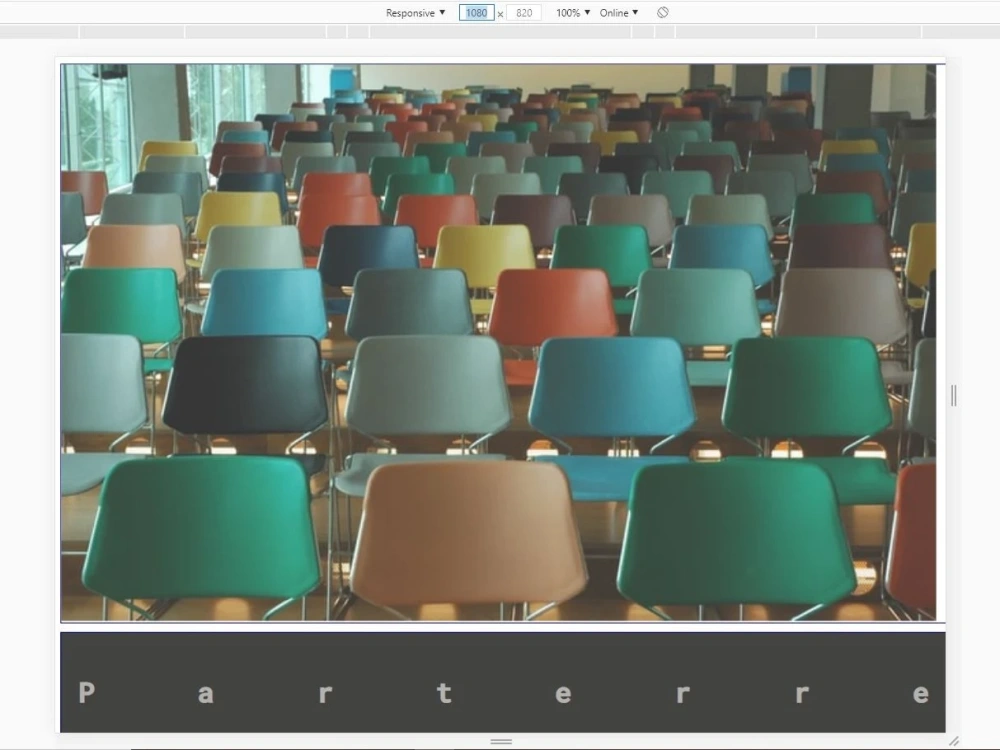Click the bottom edge viewport resize handle

coord(501,742)
